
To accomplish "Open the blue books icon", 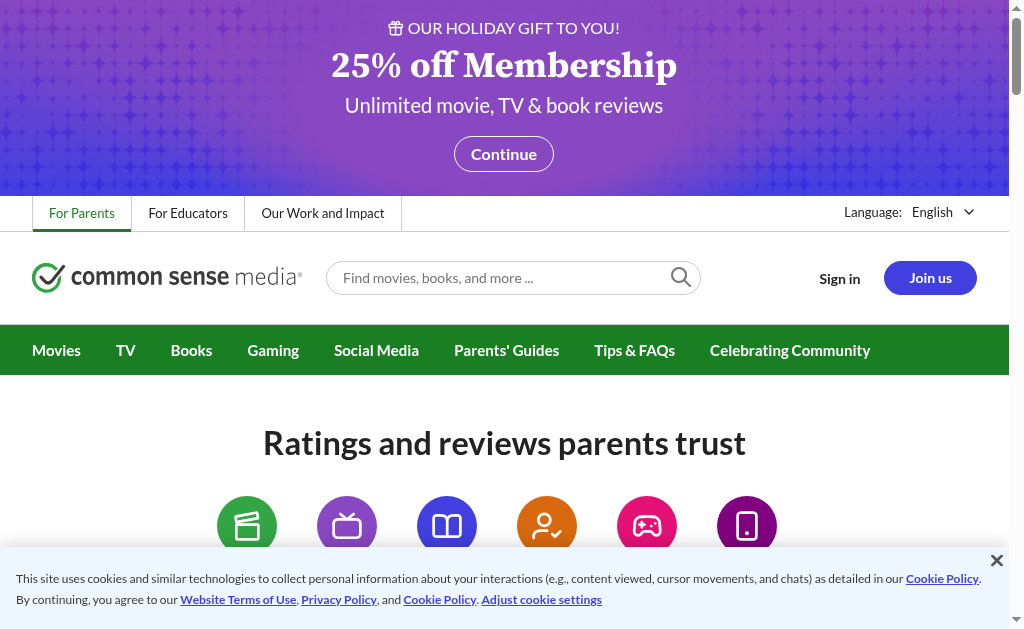I will click(x=447, y=525).
